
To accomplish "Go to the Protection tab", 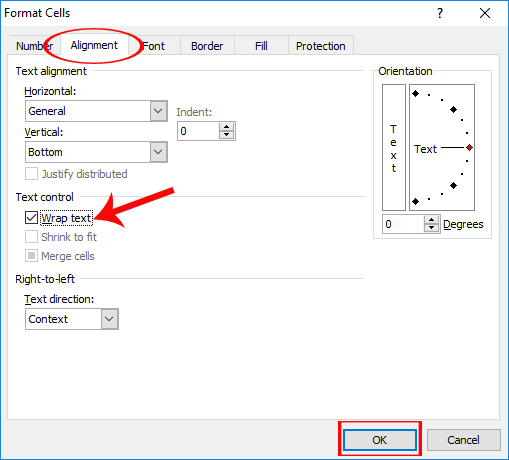I will pyautogui.click(x=321, y=46).
